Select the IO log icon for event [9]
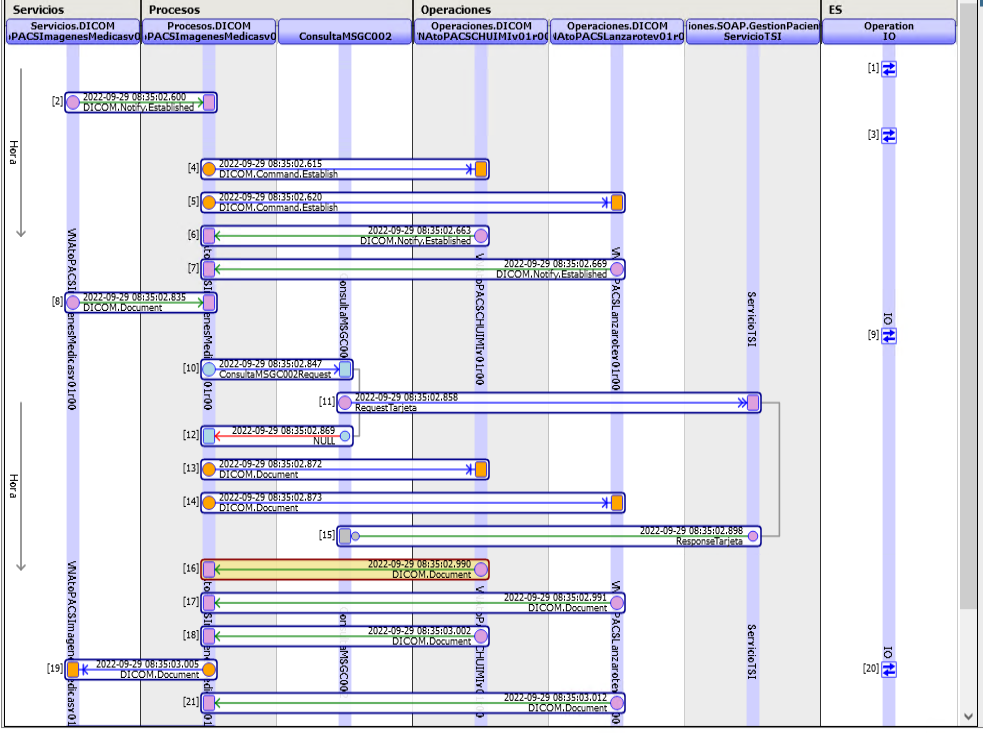Viewport: 983px width, 733px height. tap(889, 336)
